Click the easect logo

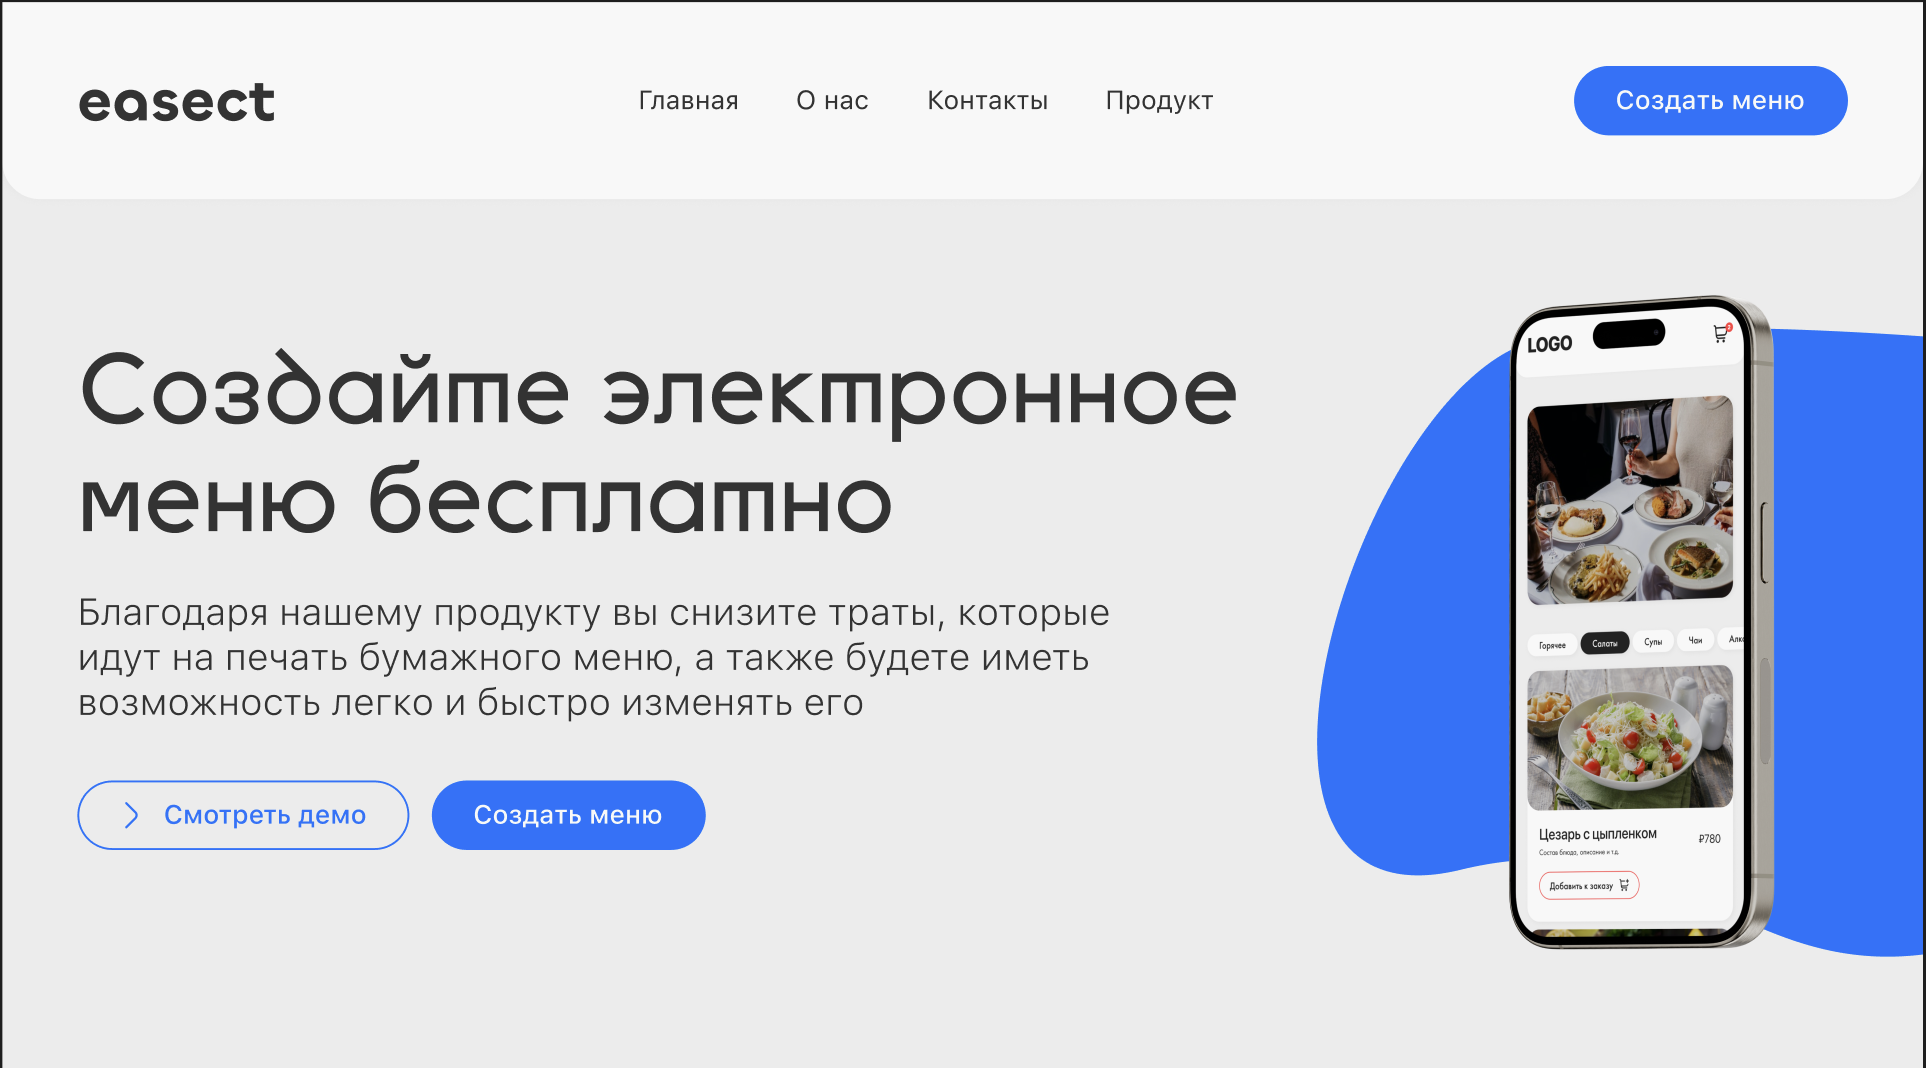tap(176, 100)
